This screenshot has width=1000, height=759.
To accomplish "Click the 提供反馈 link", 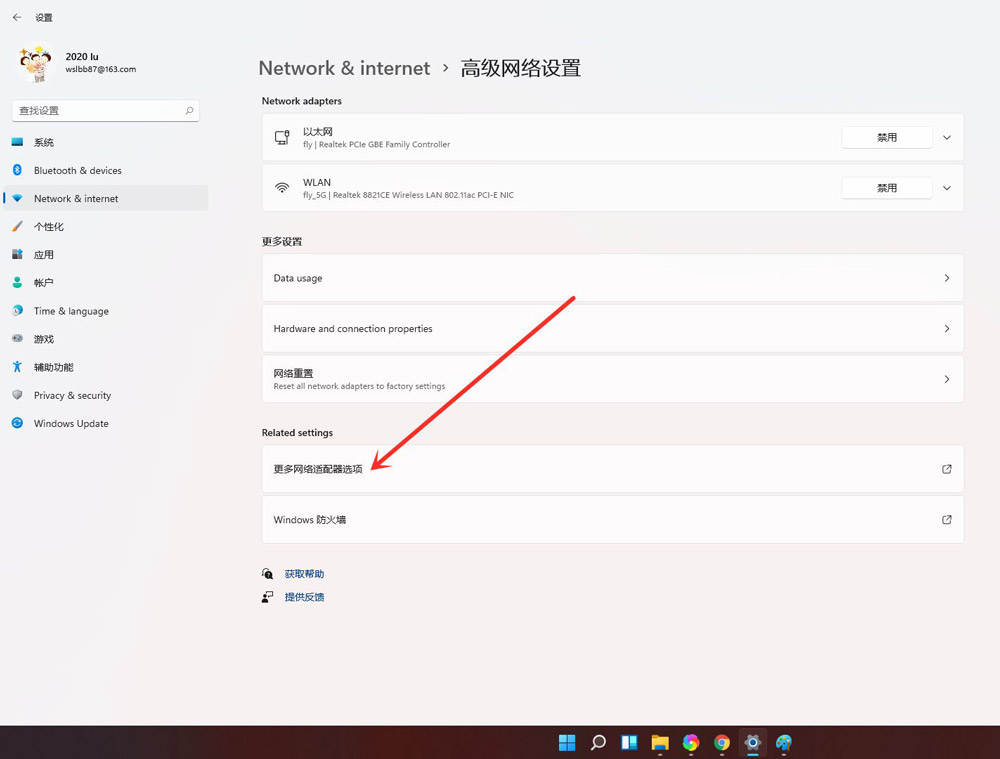I will pyautogui.click(x=305, y=596).
